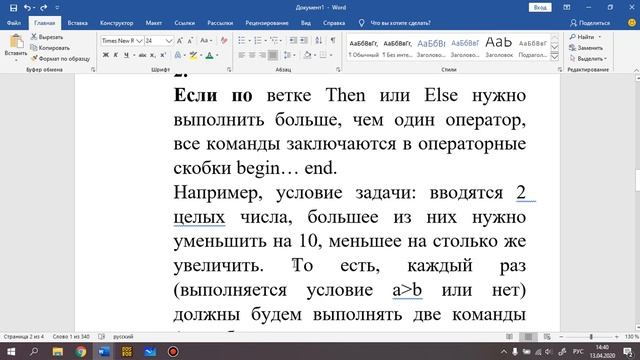Switch to the Вставка ribbon tab
The image size is (640, 360).
pos(78,23)
